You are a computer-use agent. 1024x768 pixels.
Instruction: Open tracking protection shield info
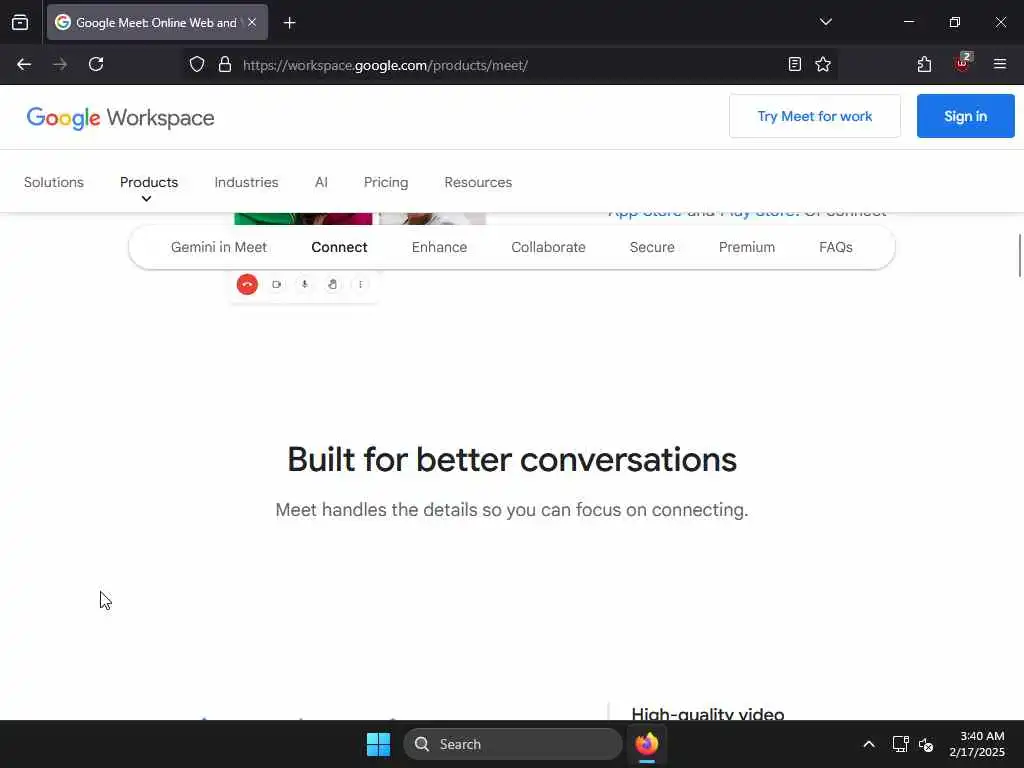[x=197, y=65]
